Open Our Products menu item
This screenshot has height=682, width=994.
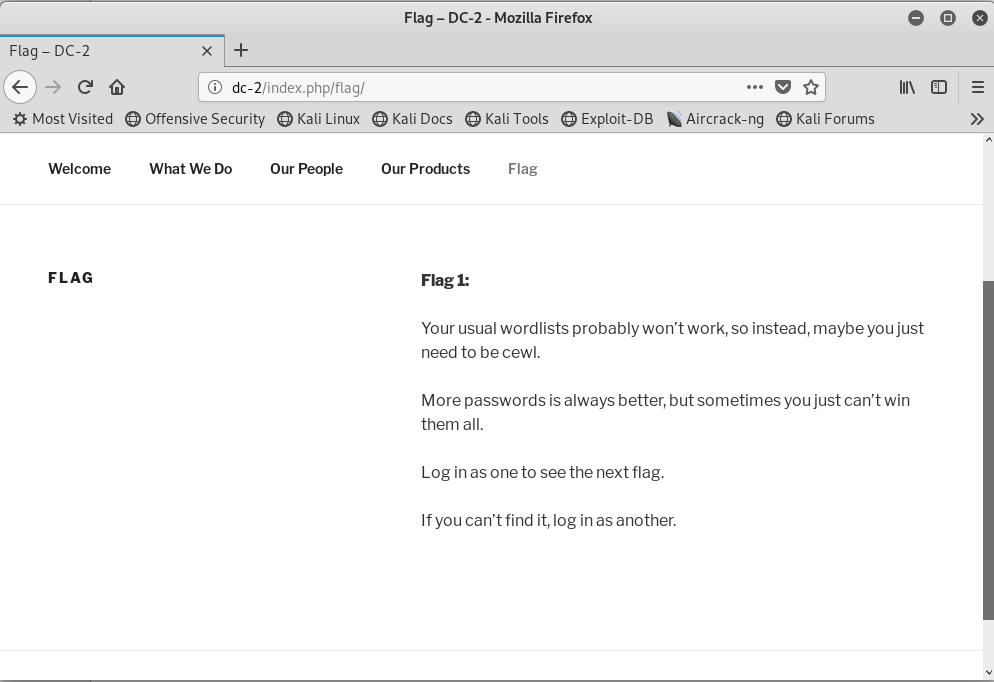[x=425, y=169]
